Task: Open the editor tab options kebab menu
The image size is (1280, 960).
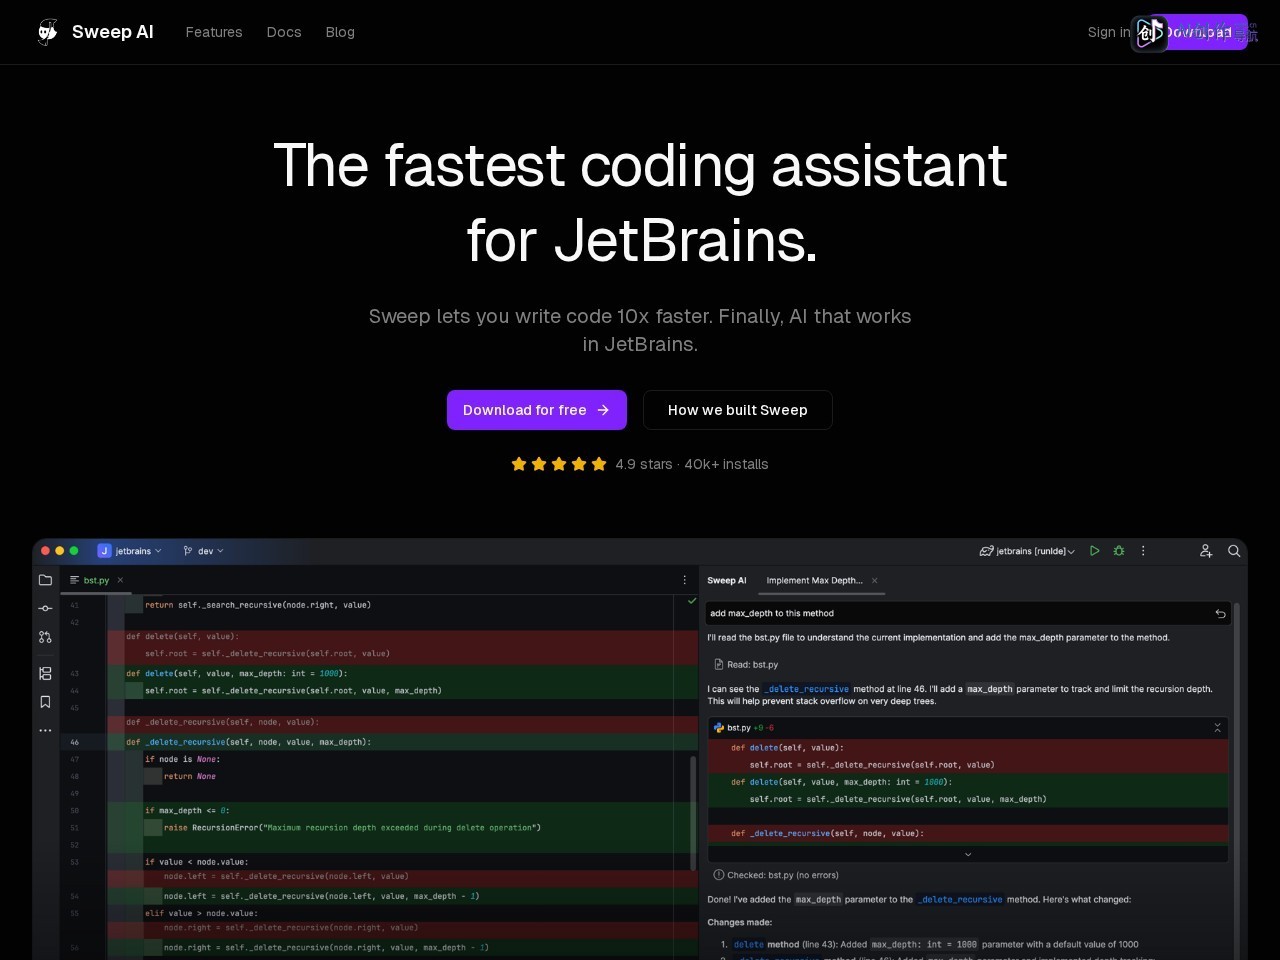Action: 685,580
